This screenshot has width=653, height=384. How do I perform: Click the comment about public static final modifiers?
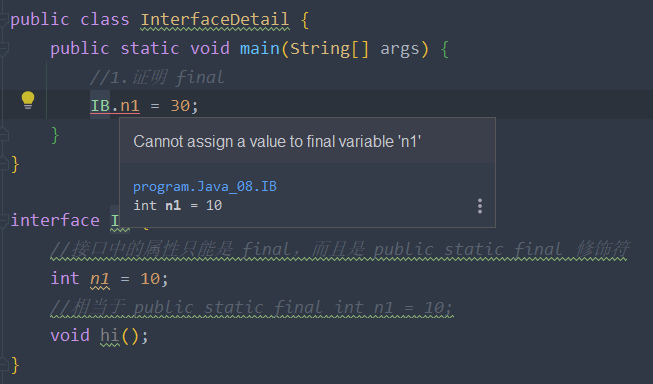[339, 250]
